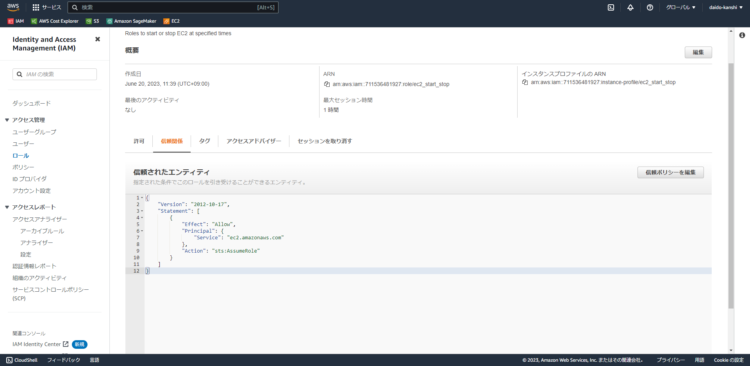
Task: Click the June 20, 2023 creation date
Action: [x=167, y=84]
